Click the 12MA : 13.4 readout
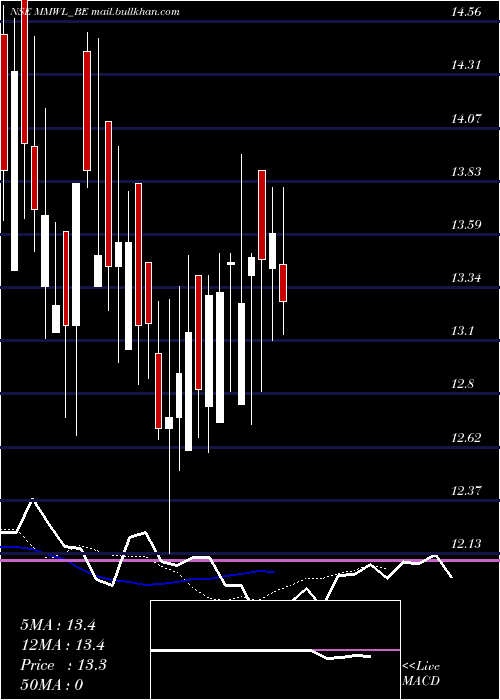Image resolution: width=500 pixels, height=700 pixels. 62,645
